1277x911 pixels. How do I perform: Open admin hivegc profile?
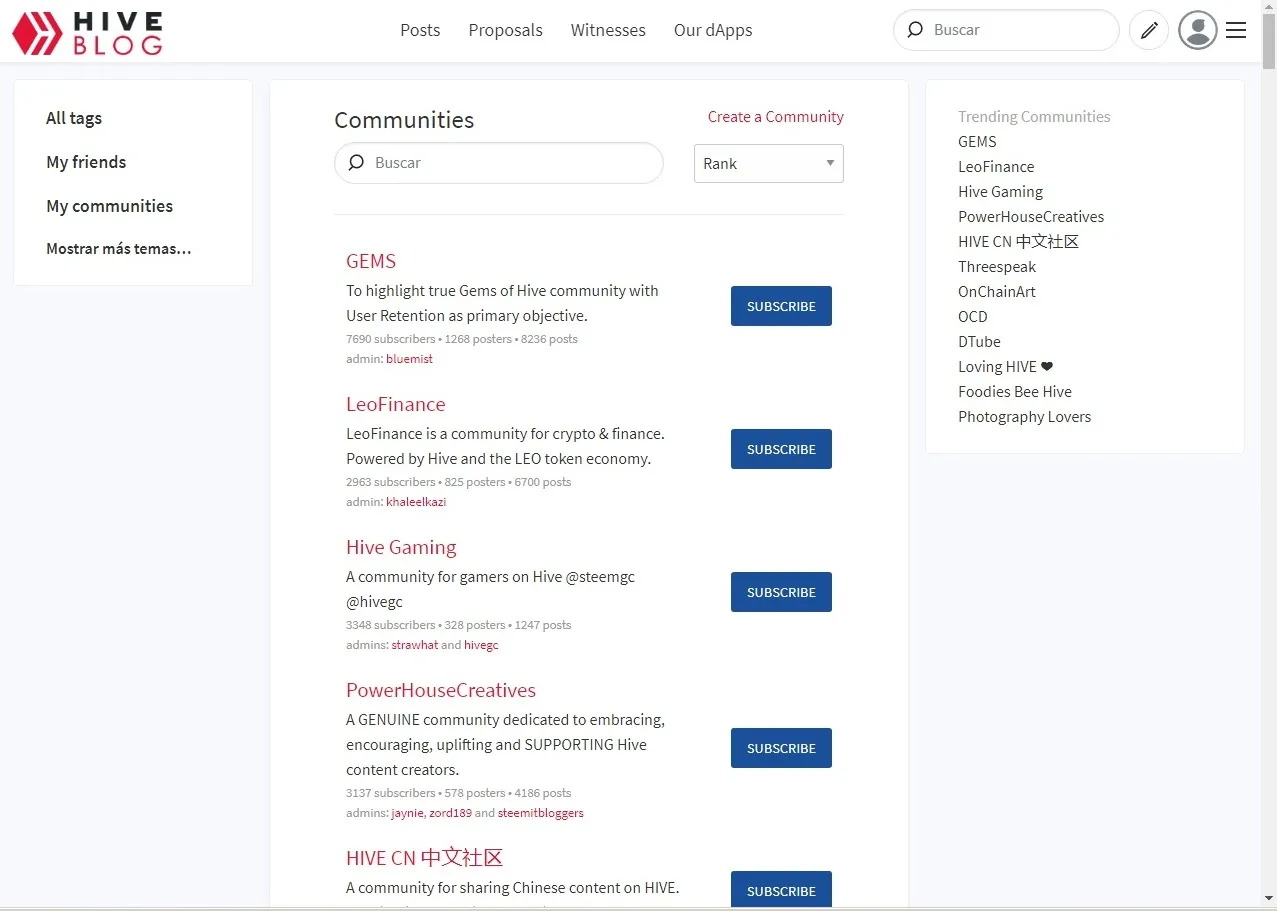coord(481,645)
